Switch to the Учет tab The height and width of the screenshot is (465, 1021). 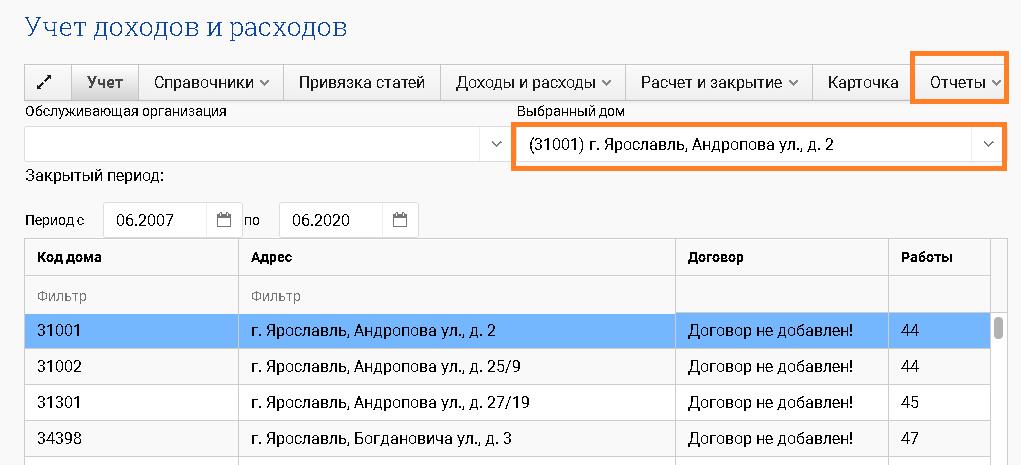point(104,83)
